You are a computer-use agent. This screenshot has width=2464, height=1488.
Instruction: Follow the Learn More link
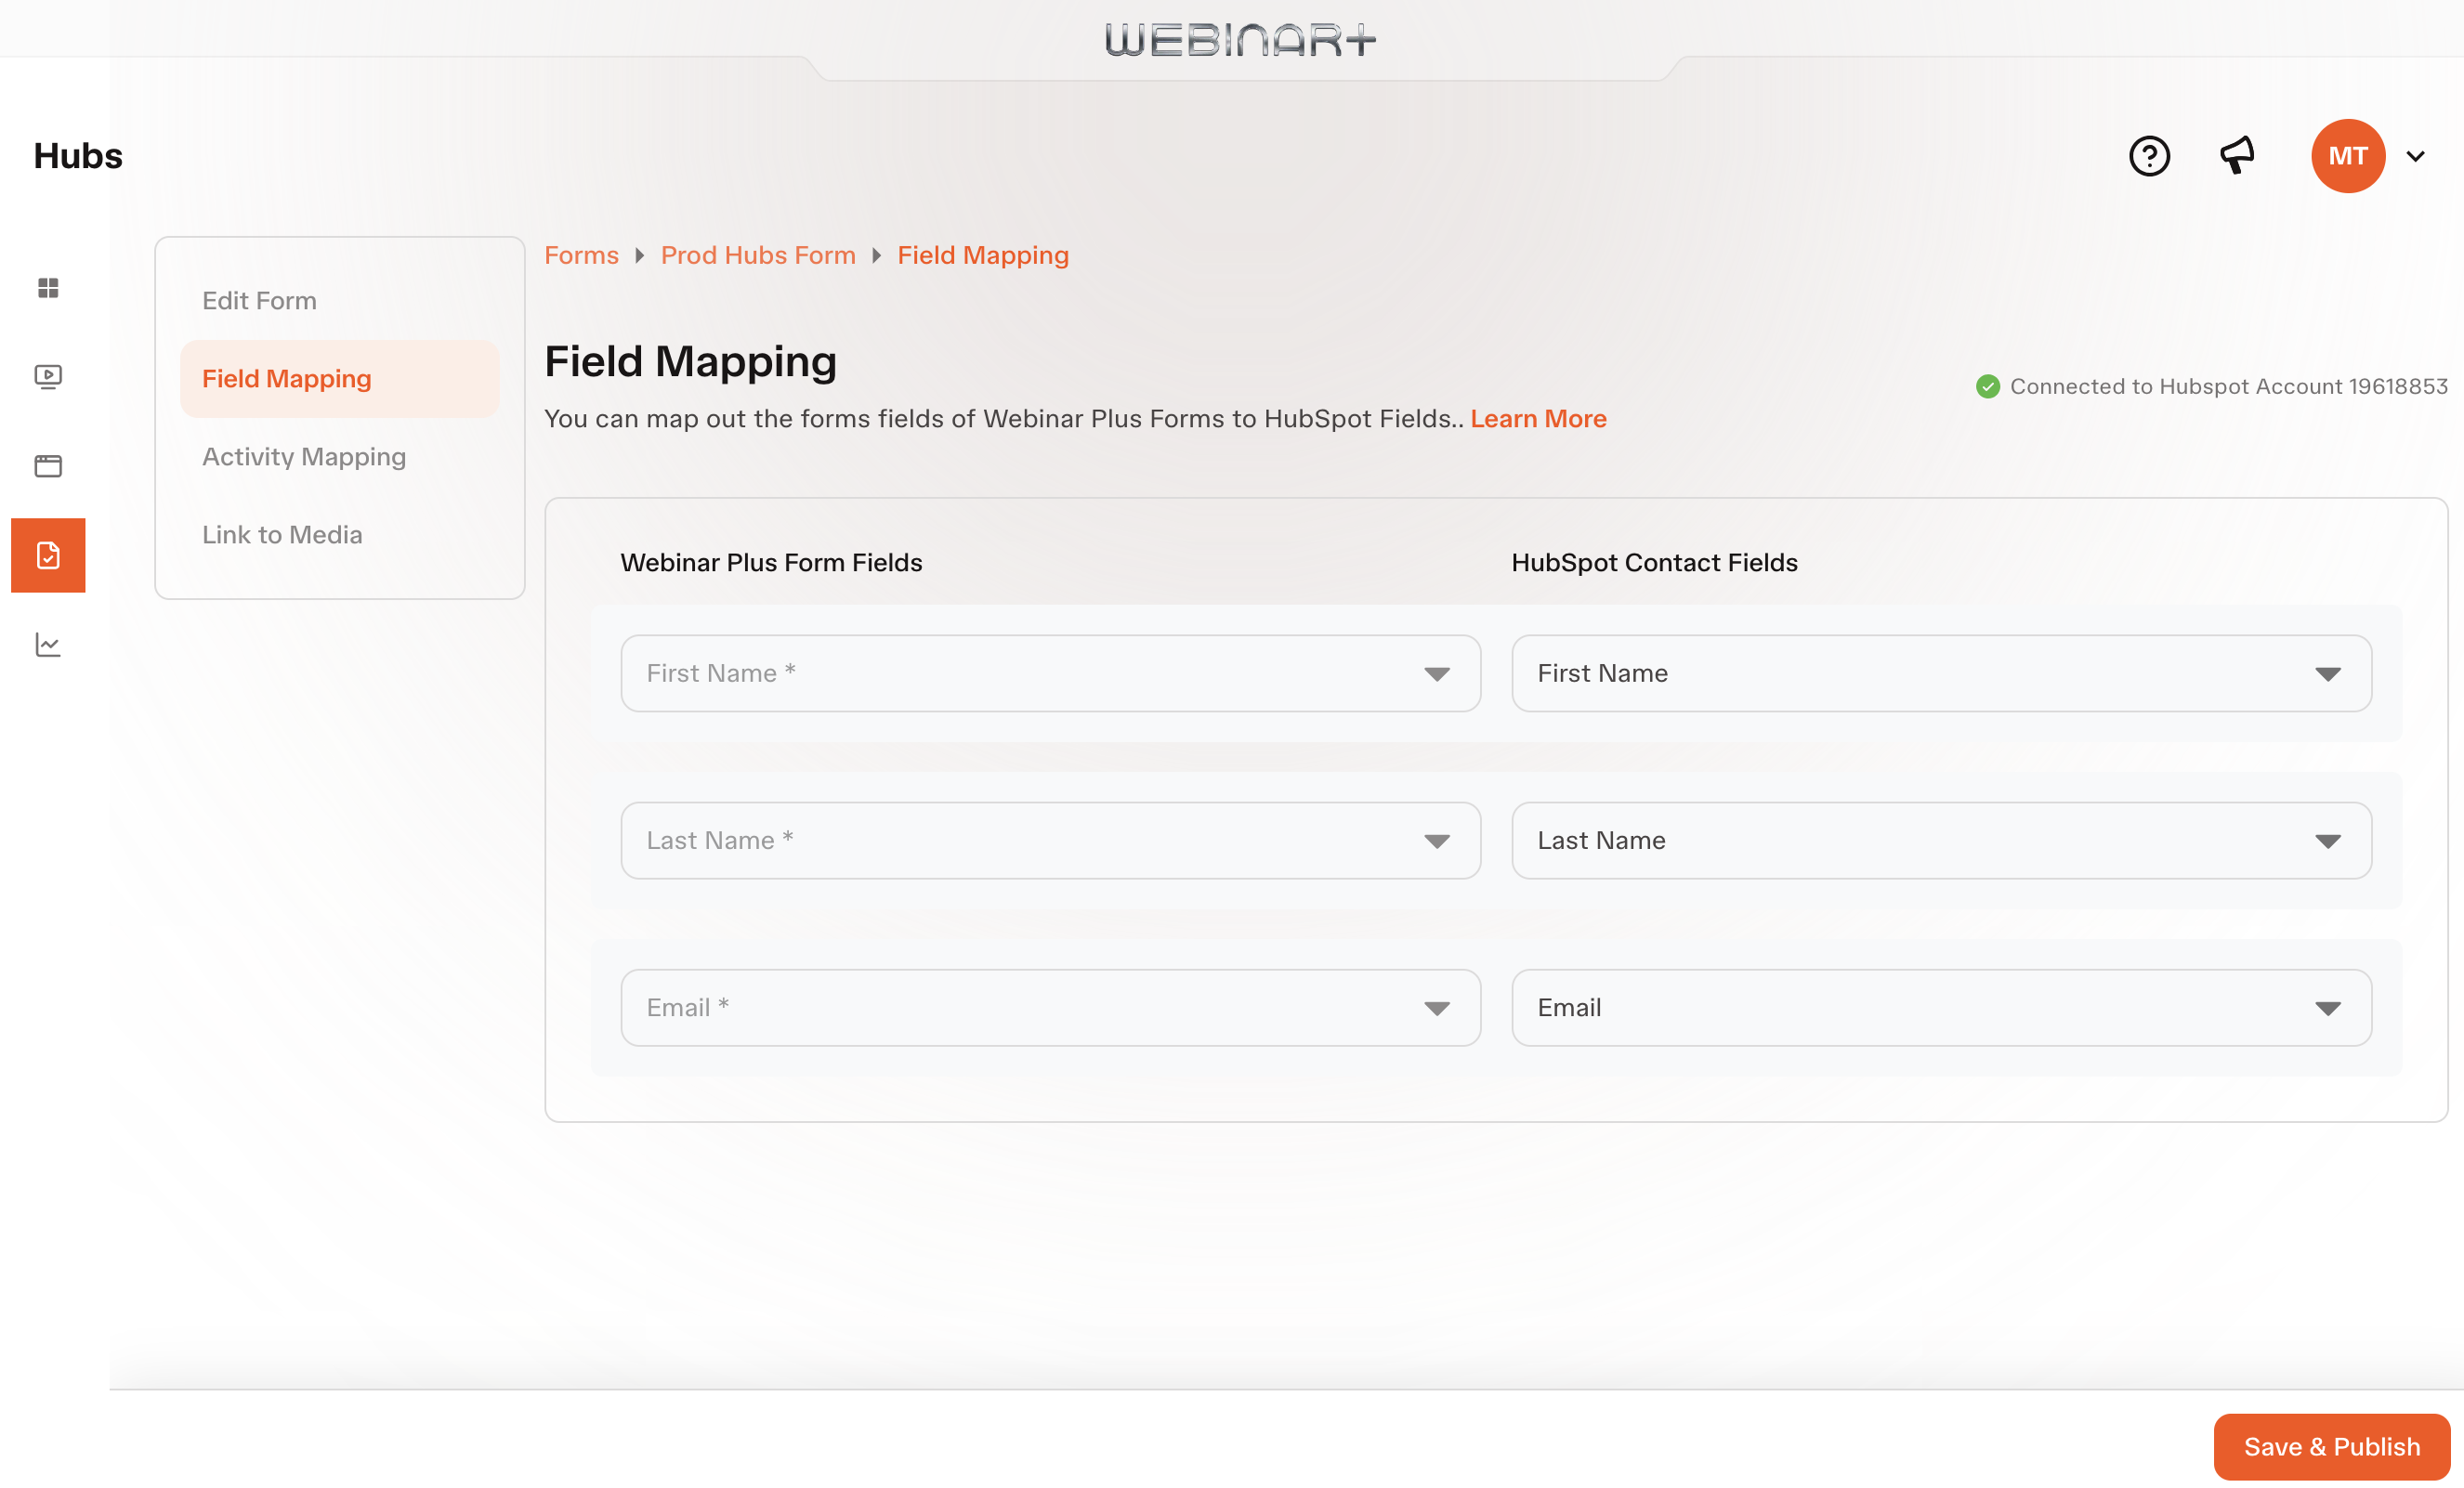coord(1538,419)
